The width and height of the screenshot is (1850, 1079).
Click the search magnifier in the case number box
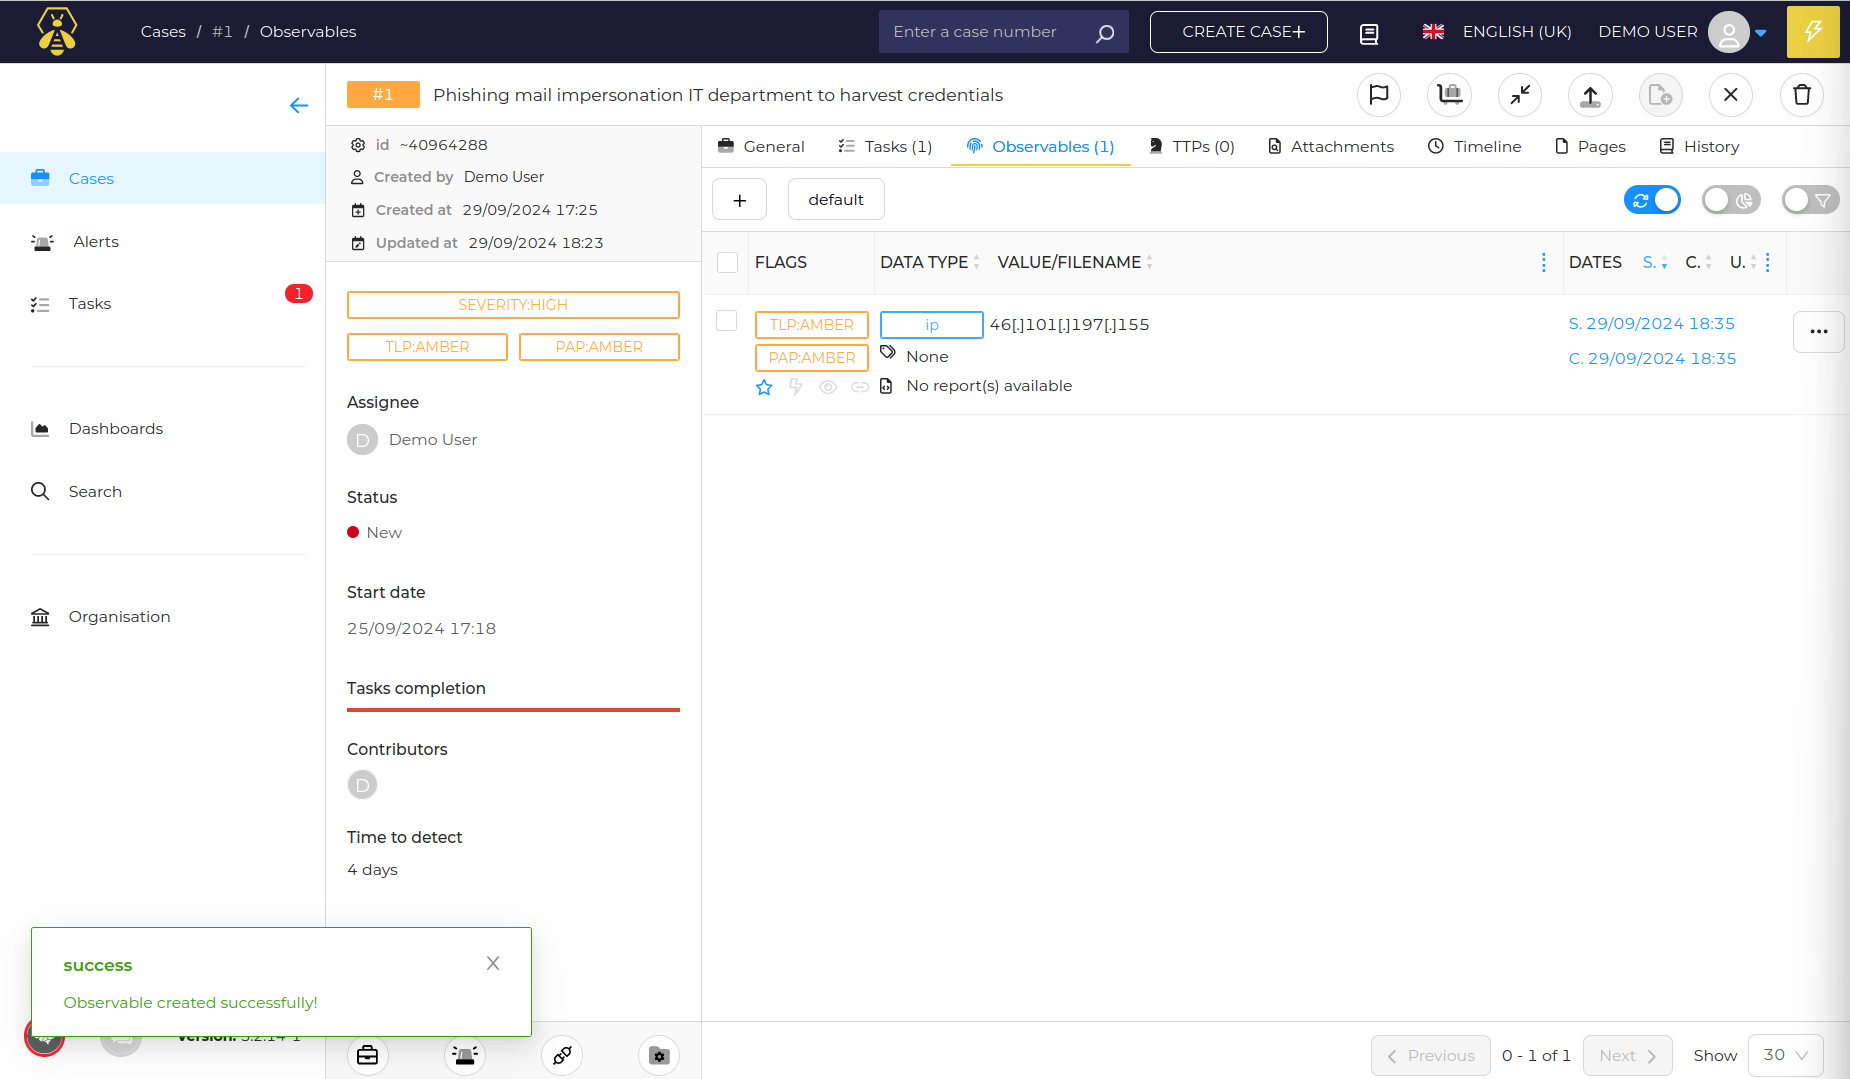[x=1104, y=33]
